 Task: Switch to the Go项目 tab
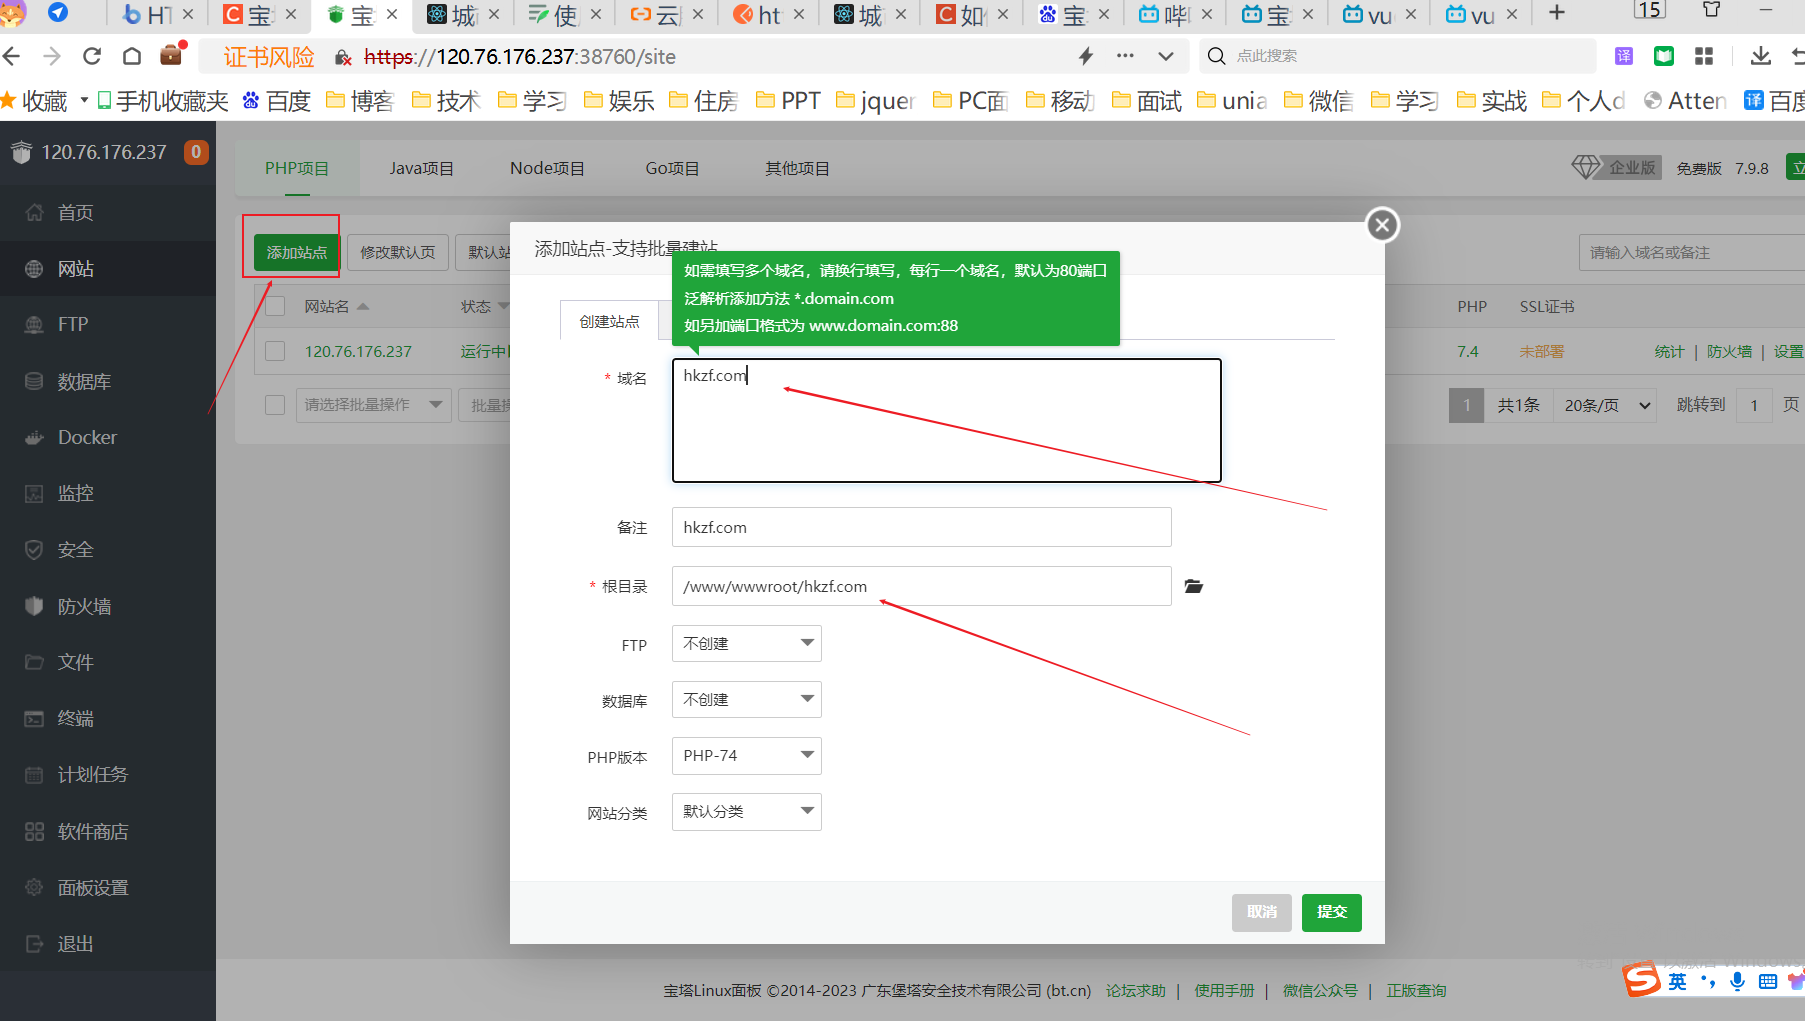click(672, 168)
